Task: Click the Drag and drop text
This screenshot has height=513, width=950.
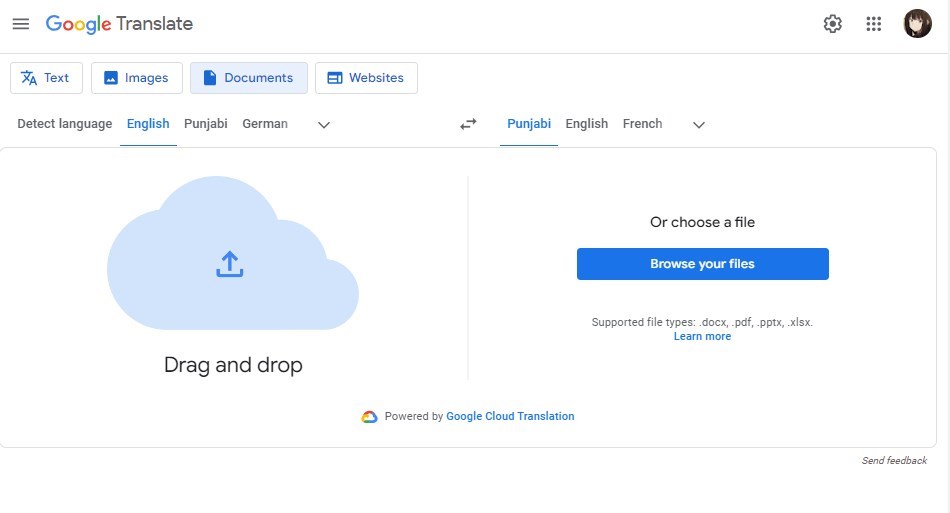Action: coord(233,365)
